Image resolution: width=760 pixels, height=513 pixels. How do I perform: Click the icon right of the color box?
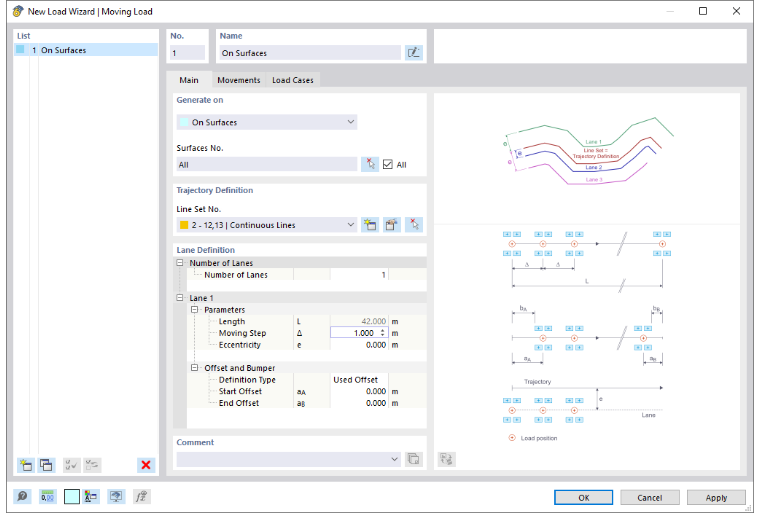tap(91, 497)
